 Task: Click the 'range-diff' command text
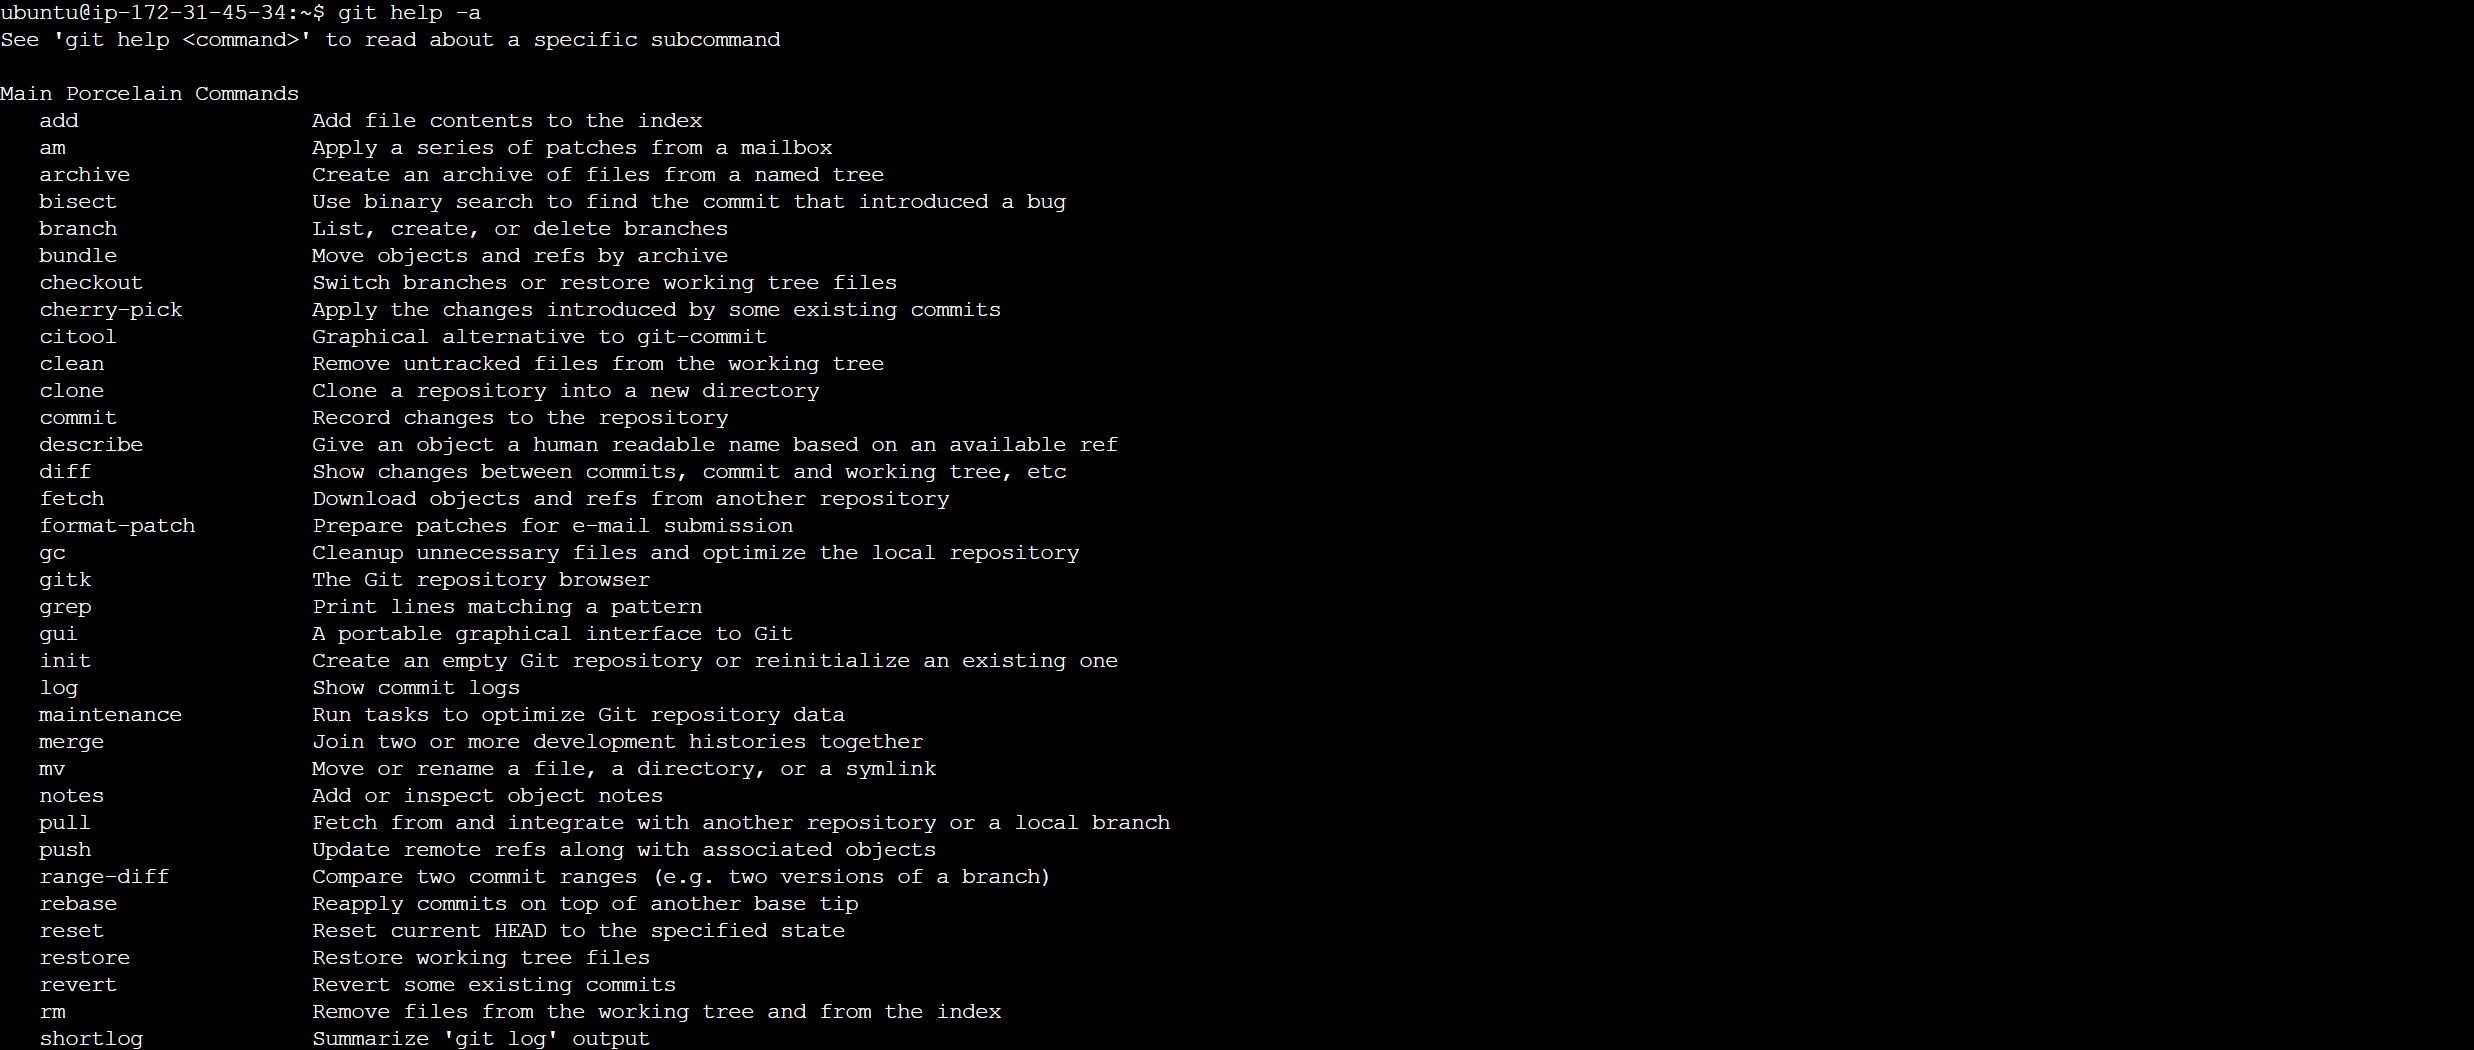tap(105, 877)
